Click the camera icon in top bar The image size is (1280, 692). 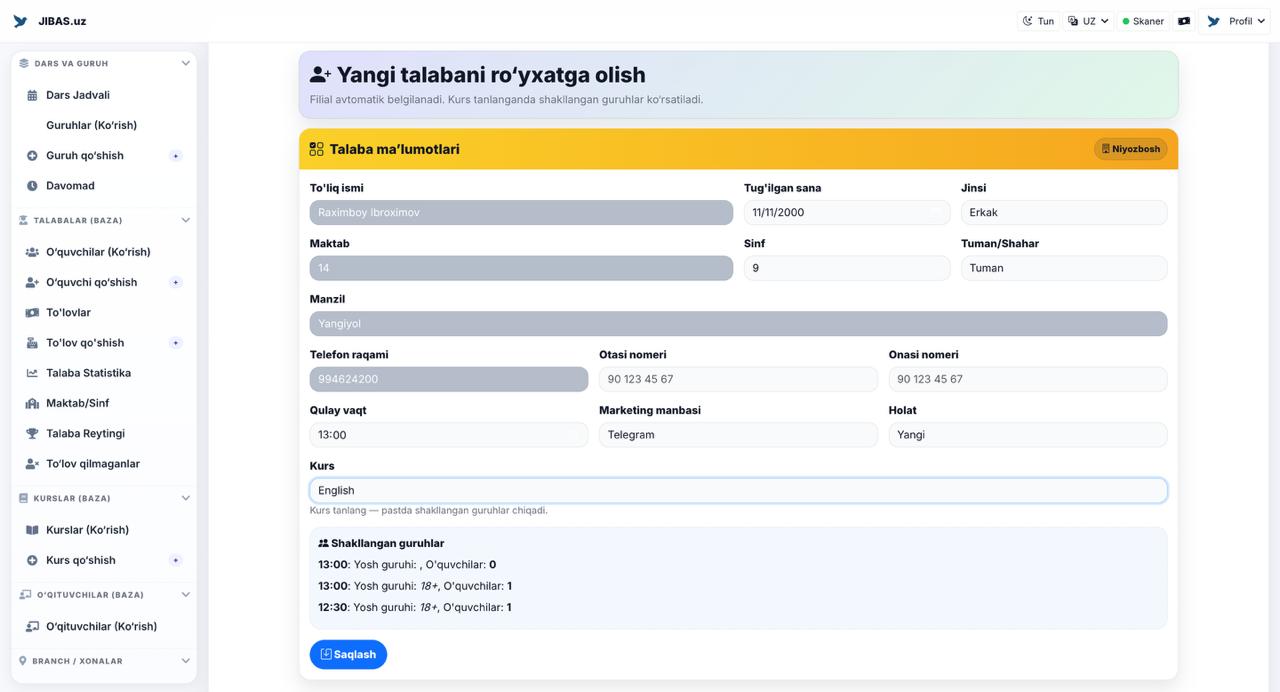[x=1184, y=21]
